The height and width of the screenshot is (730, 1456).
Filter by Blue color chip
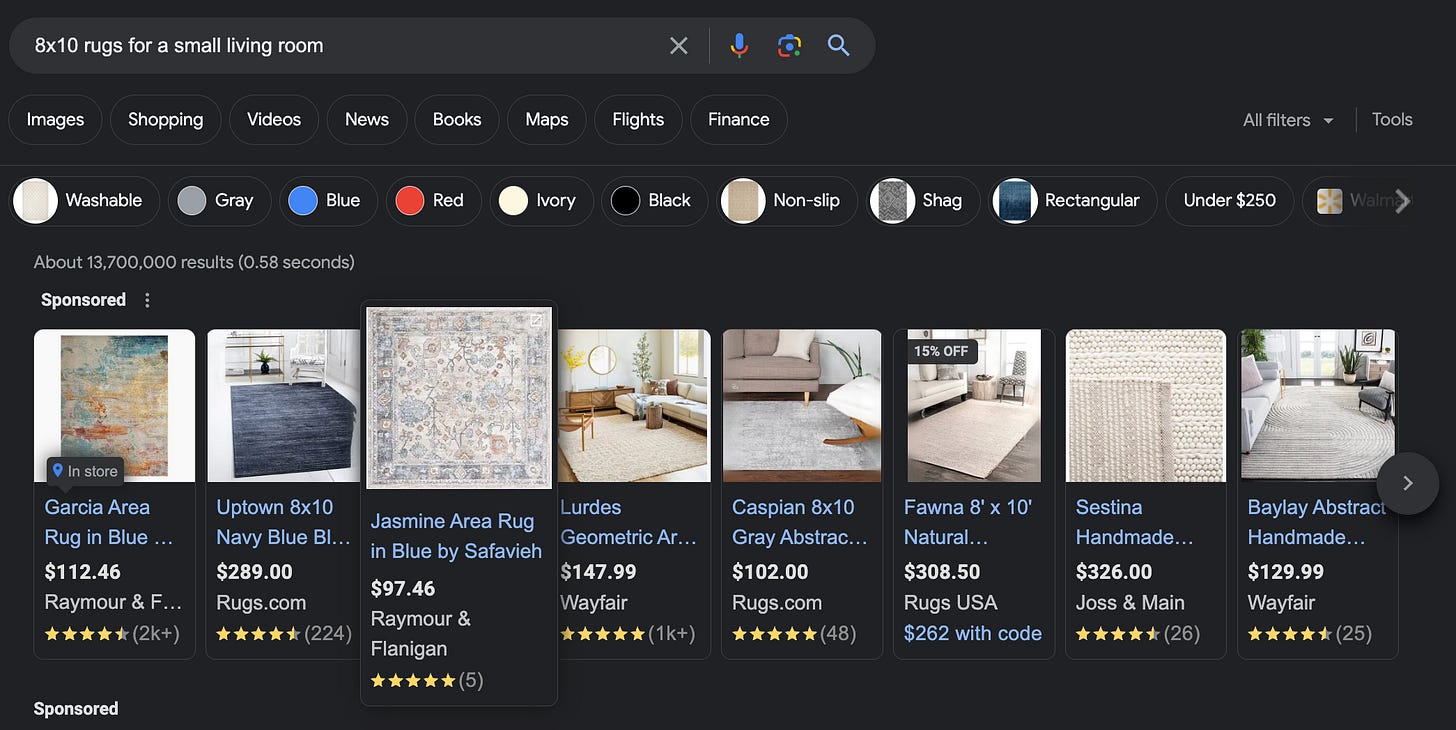coord(327,200)
